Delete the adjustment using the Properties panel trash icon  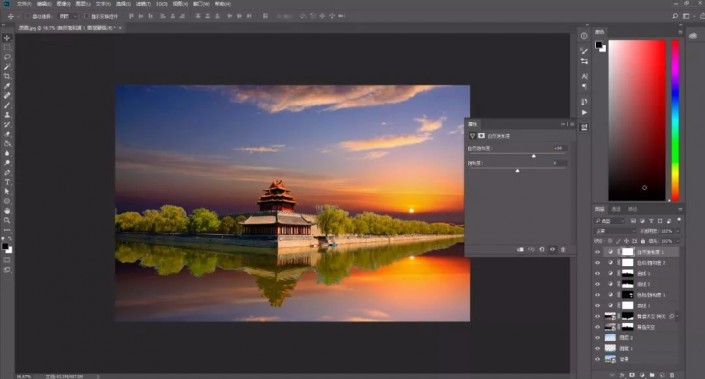tap(563, 250)
